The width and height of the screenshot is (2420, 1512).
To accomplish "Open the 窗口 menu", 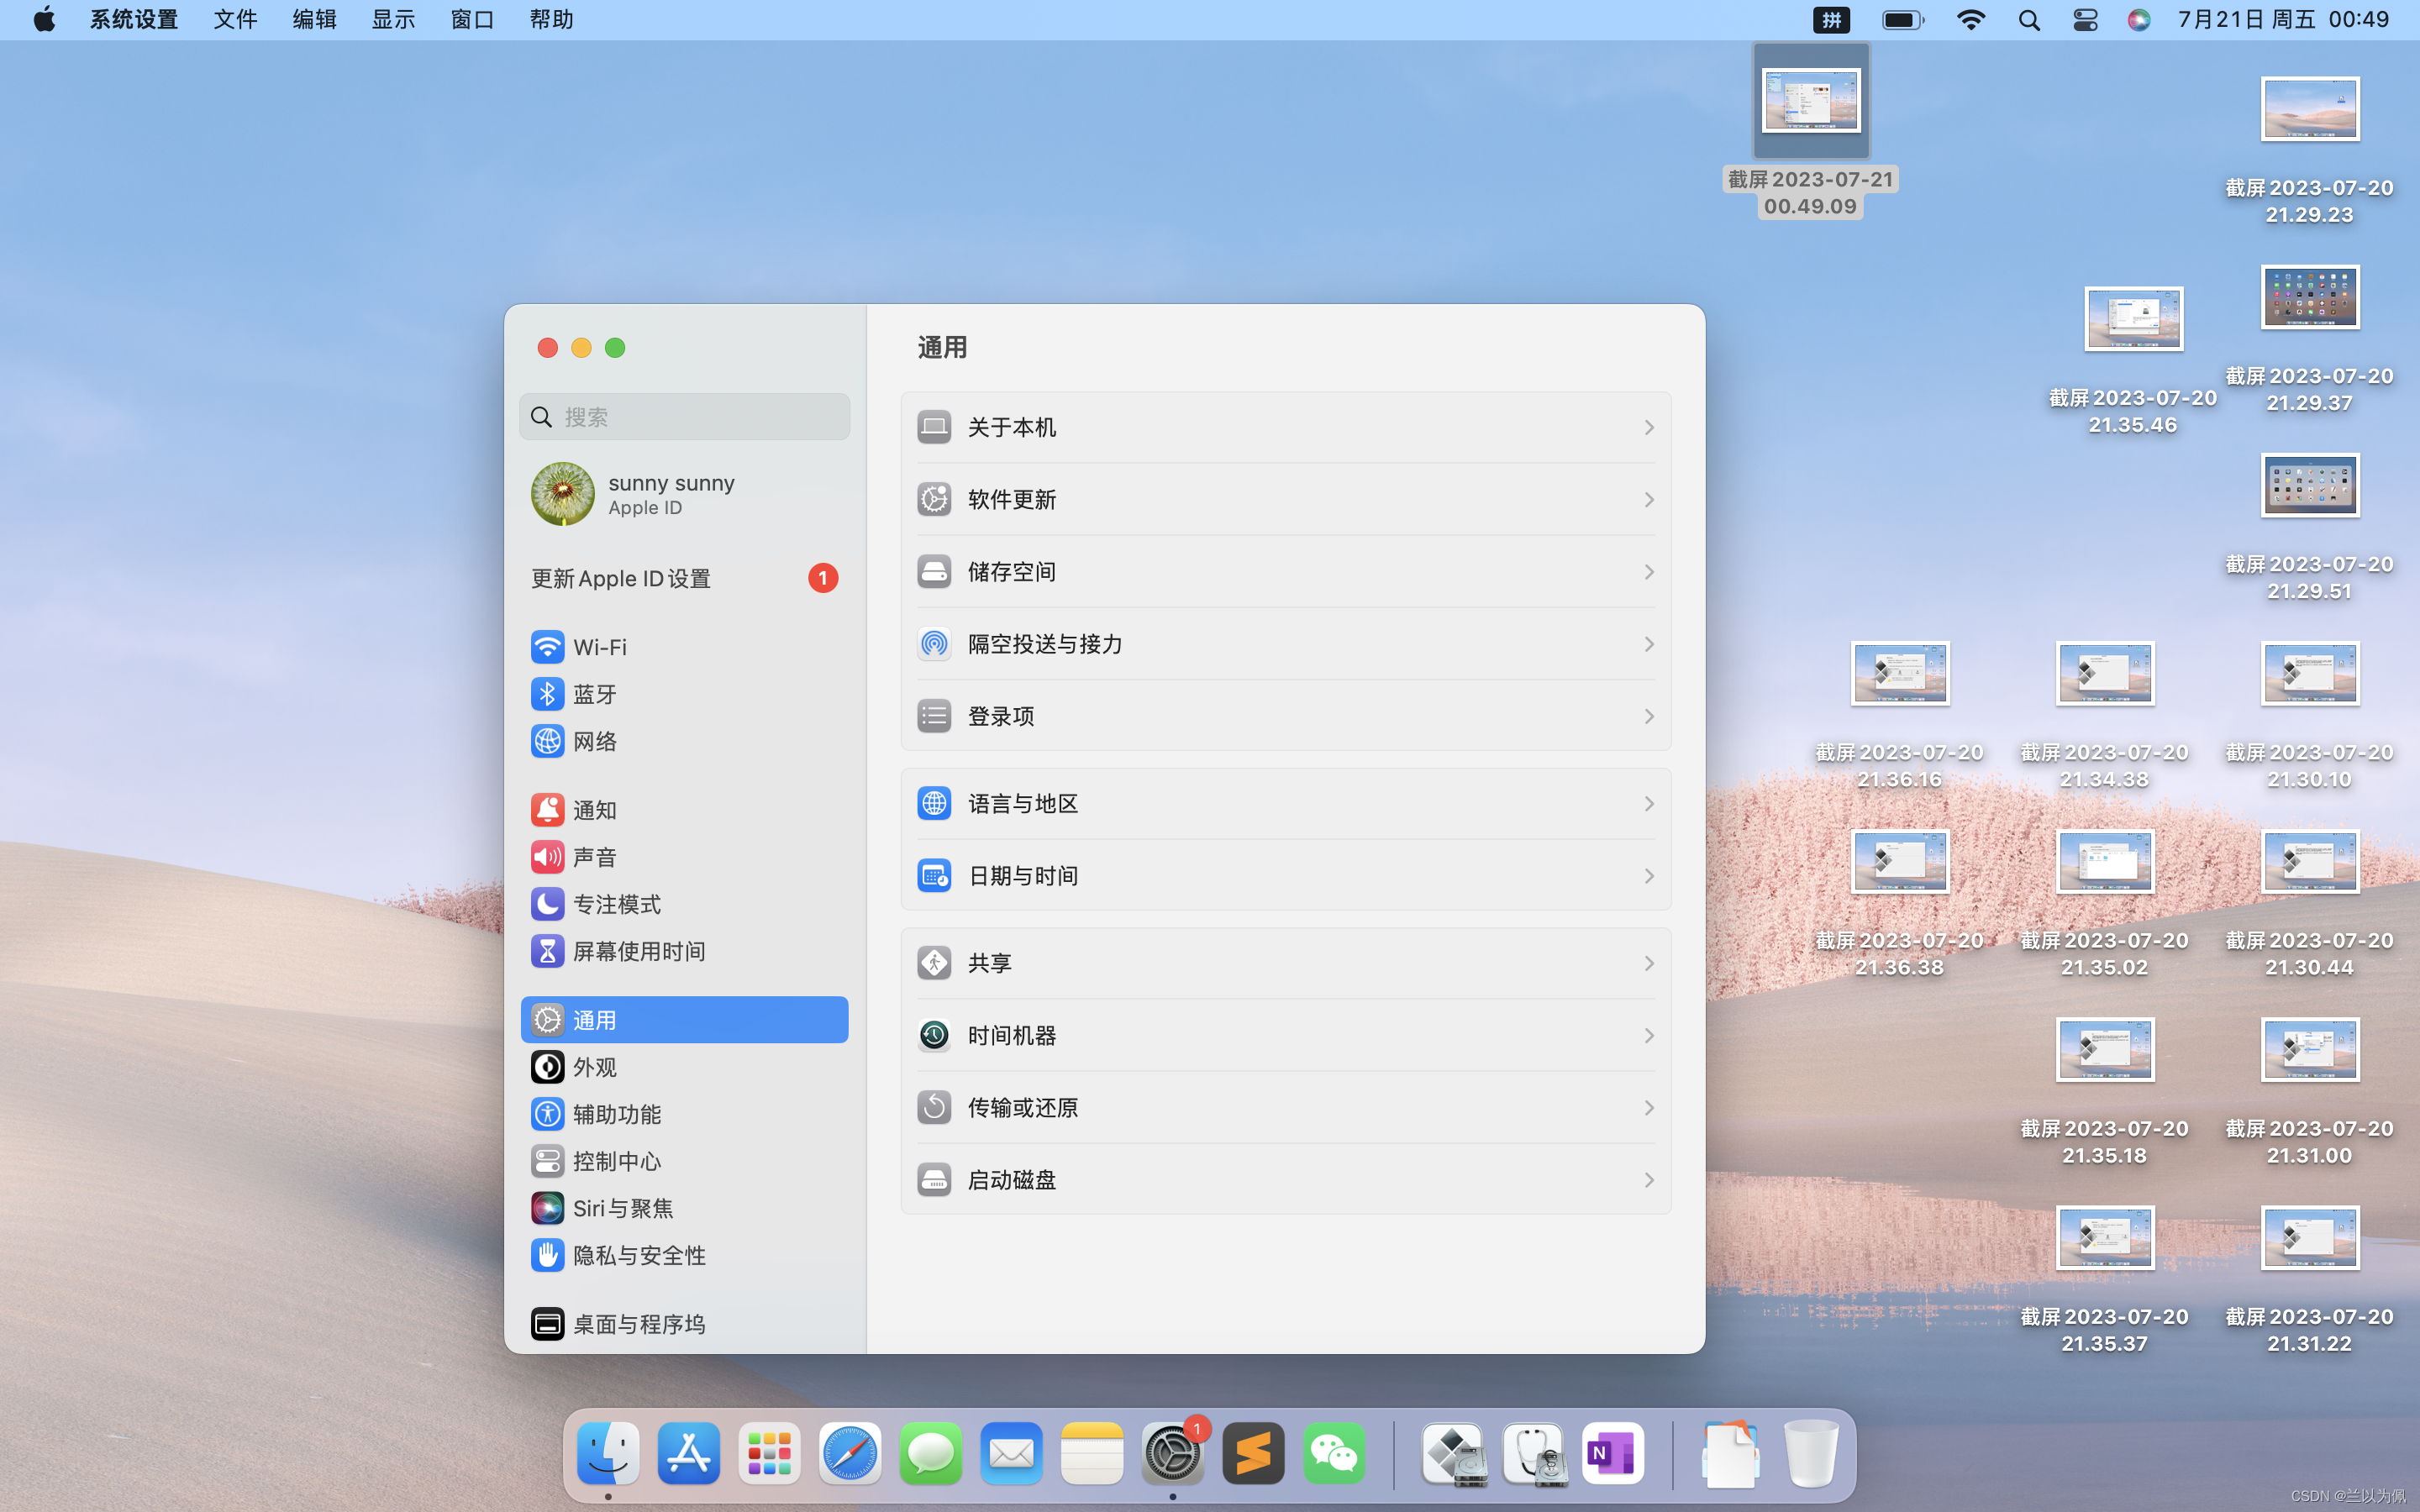I will click(x=472, y=20).
